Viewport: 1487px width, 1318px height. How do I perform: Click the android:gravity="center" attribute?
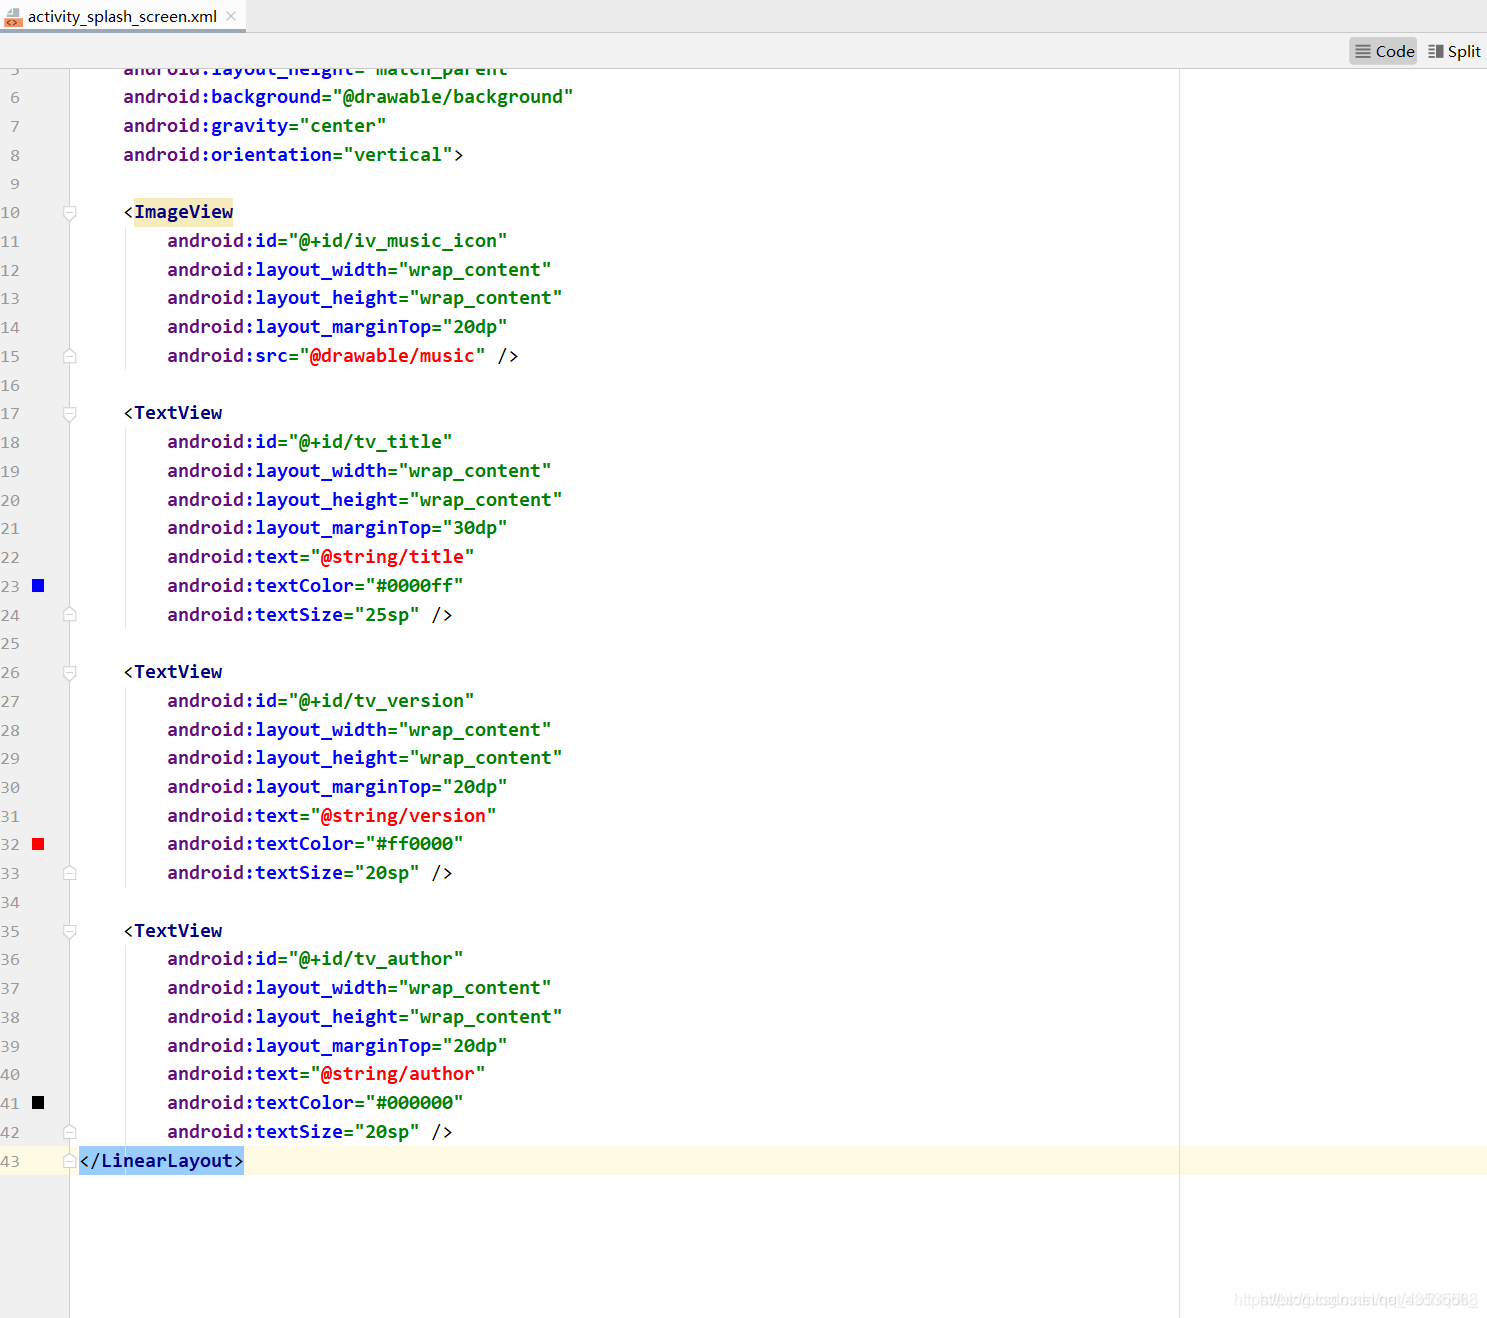tap(255, 126)
